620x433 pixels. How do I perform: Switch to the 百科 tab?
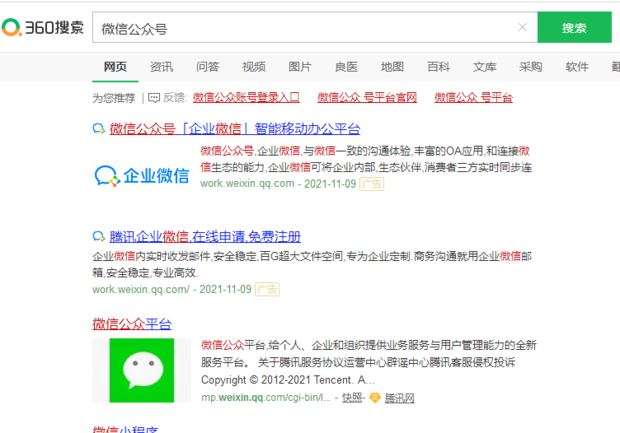[x=439, y=67]
